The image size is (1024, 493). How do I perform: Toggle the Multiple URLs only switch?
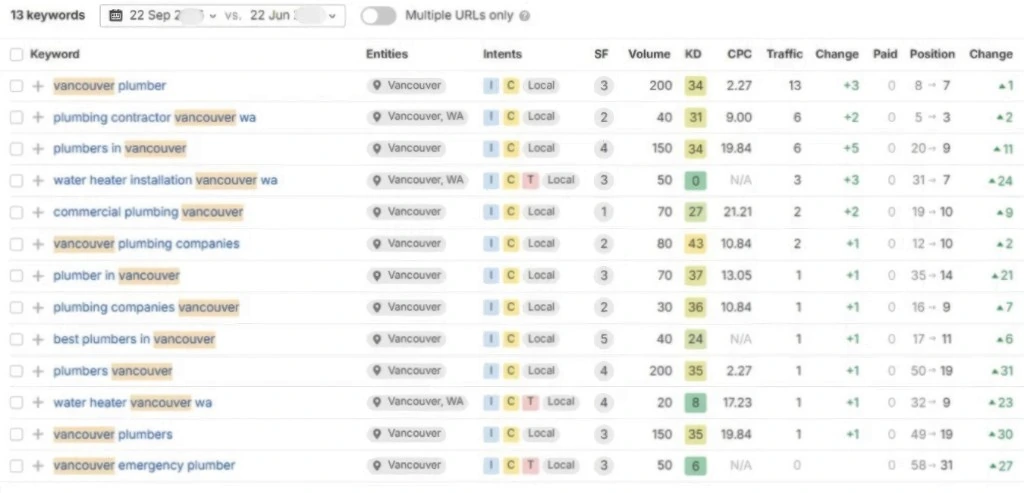click(x=379, y=16)
